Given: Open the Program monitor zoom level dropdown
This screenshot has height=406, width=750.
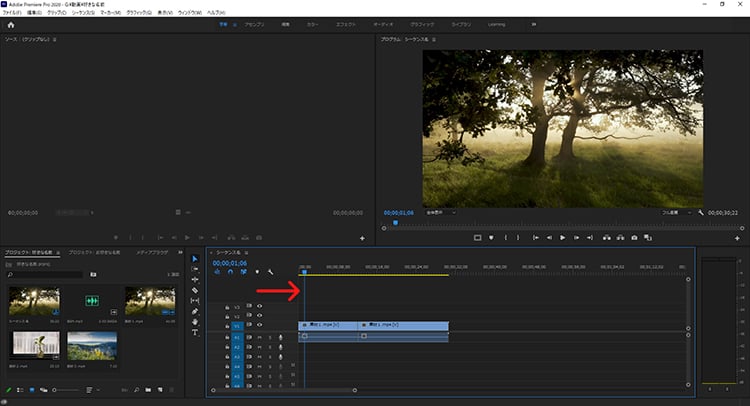Looking at the screenshot, I should tap(440, 213).
